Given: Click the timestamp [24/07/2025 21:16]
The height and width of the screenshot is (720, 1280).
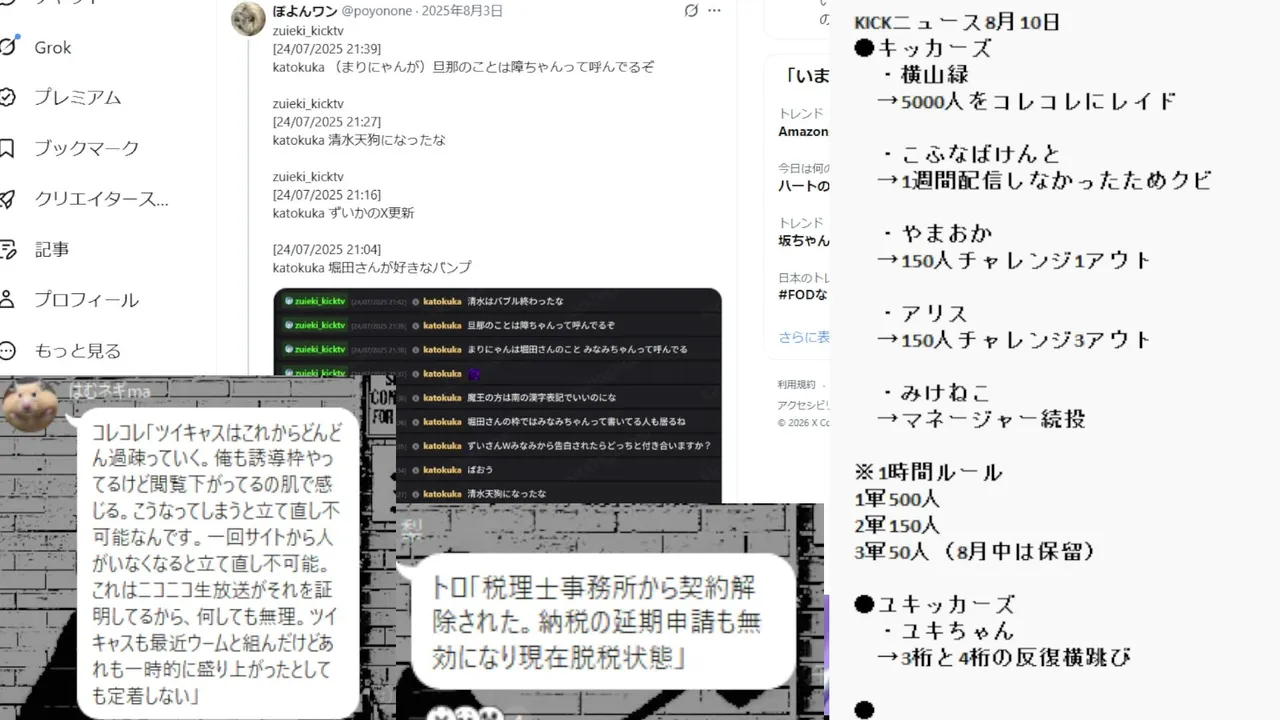Looking at the screenshot, I should pos(327,195).
